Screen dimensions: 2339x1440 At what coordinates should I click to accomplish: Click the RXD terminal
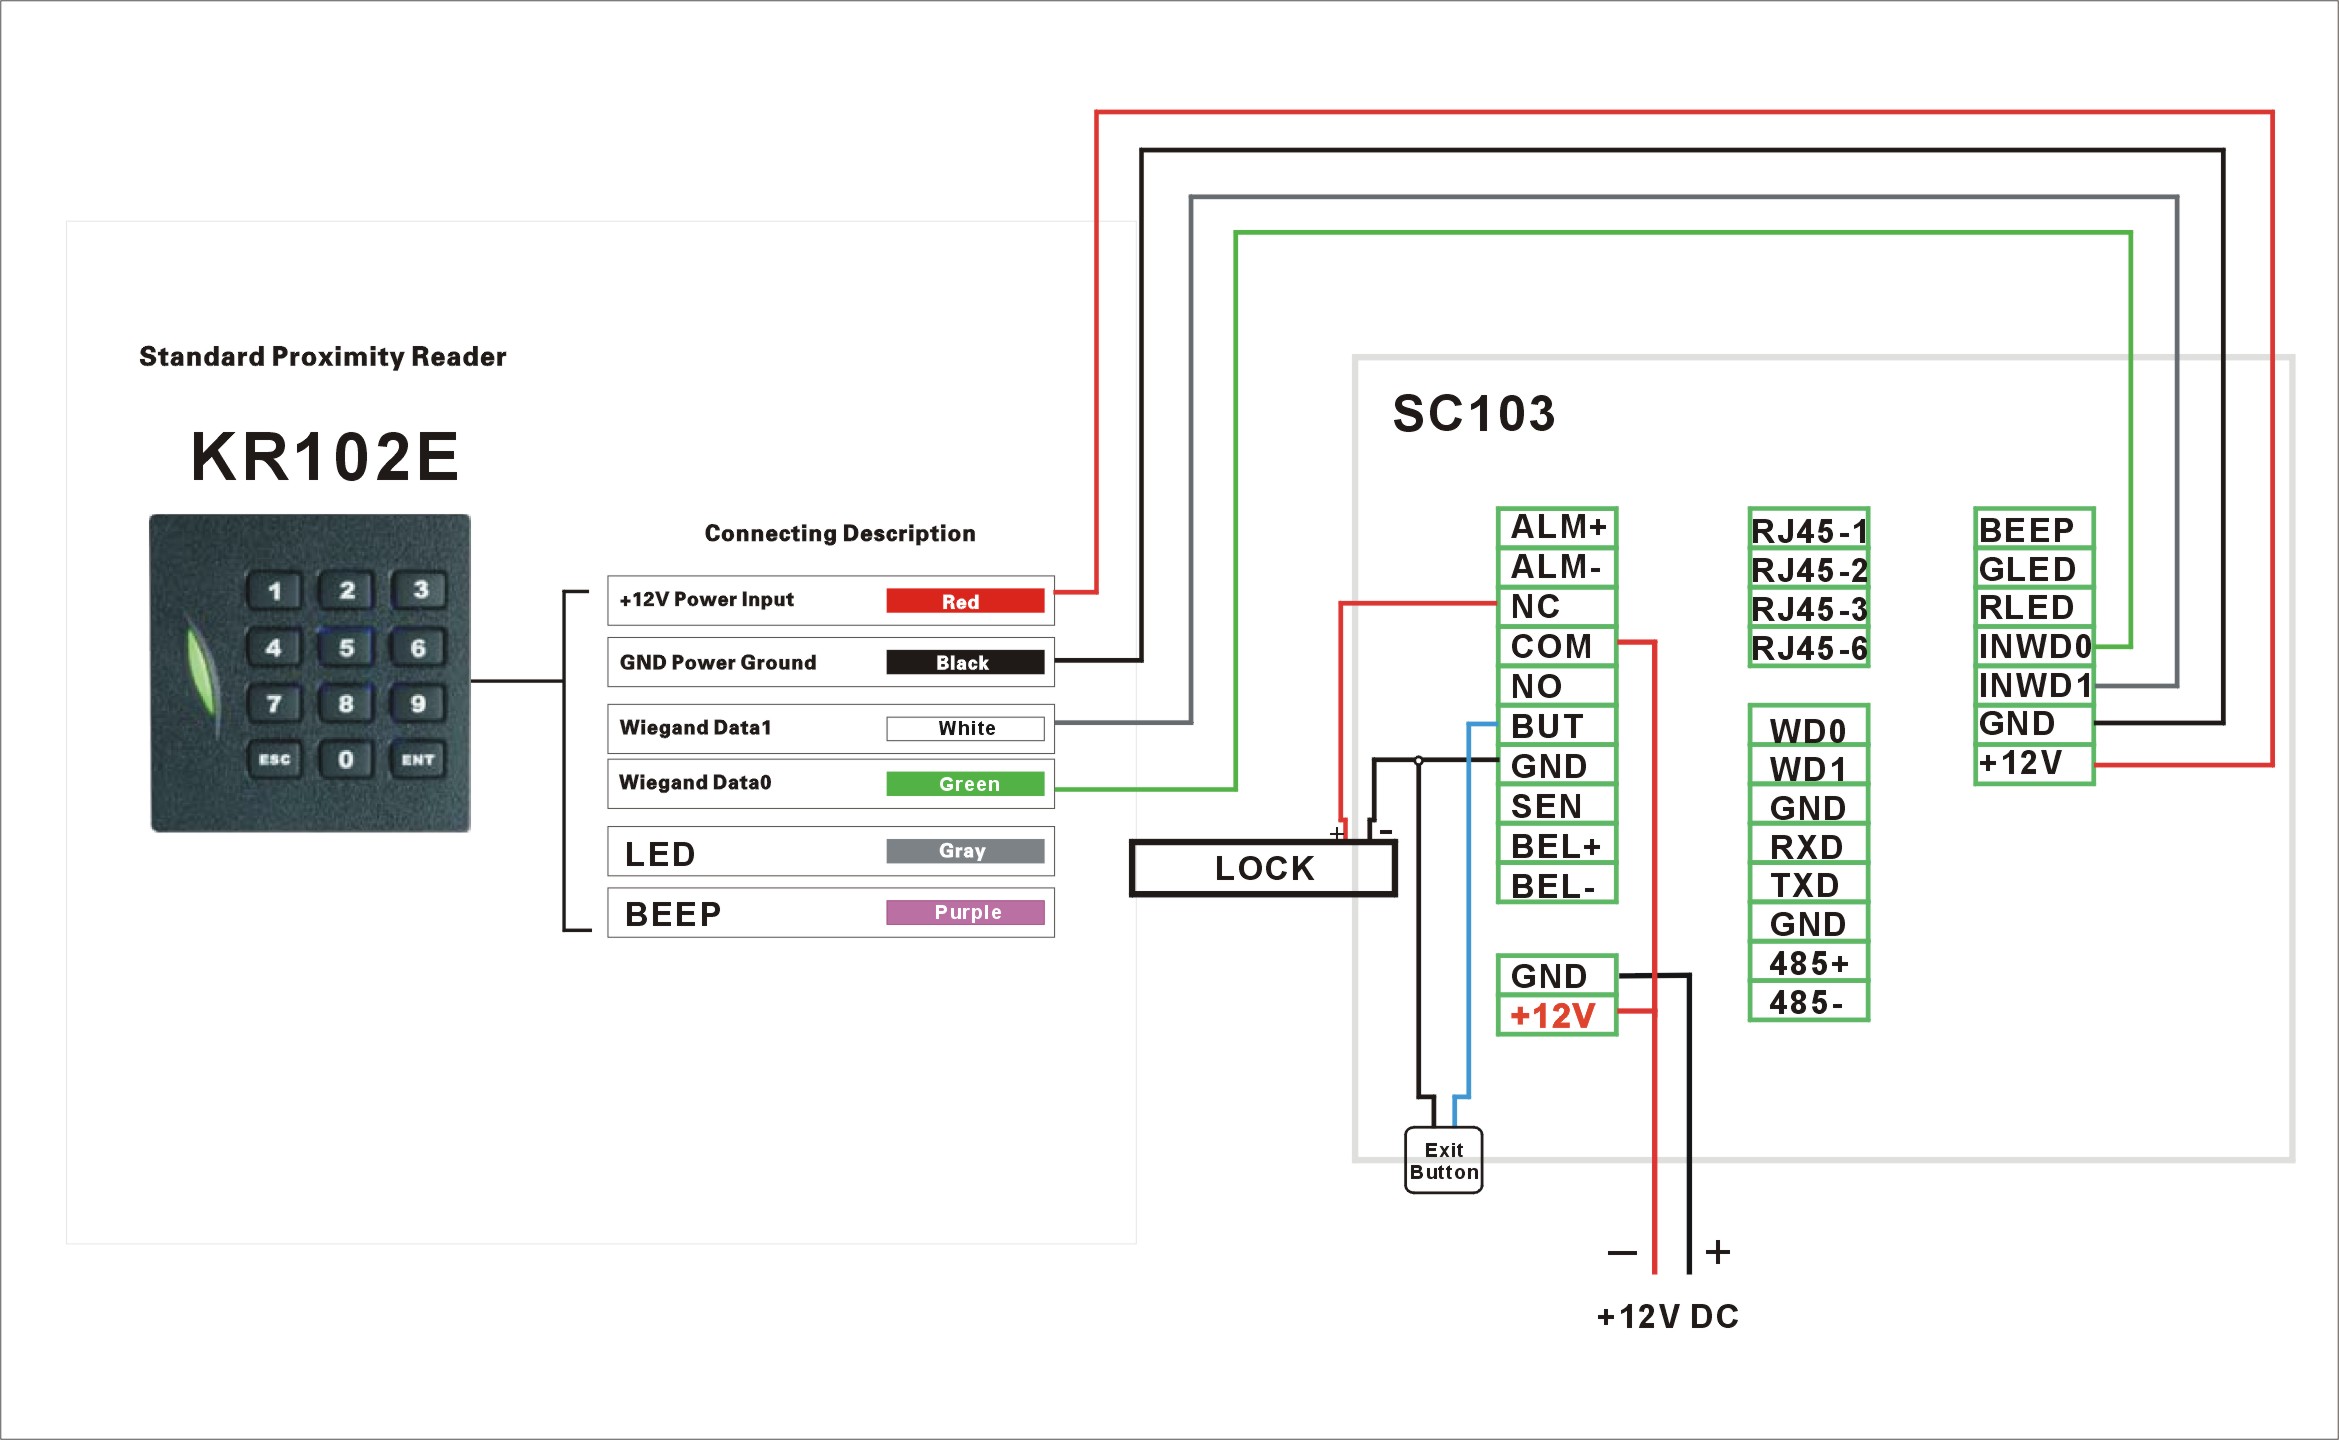[x=1809, y=845]
